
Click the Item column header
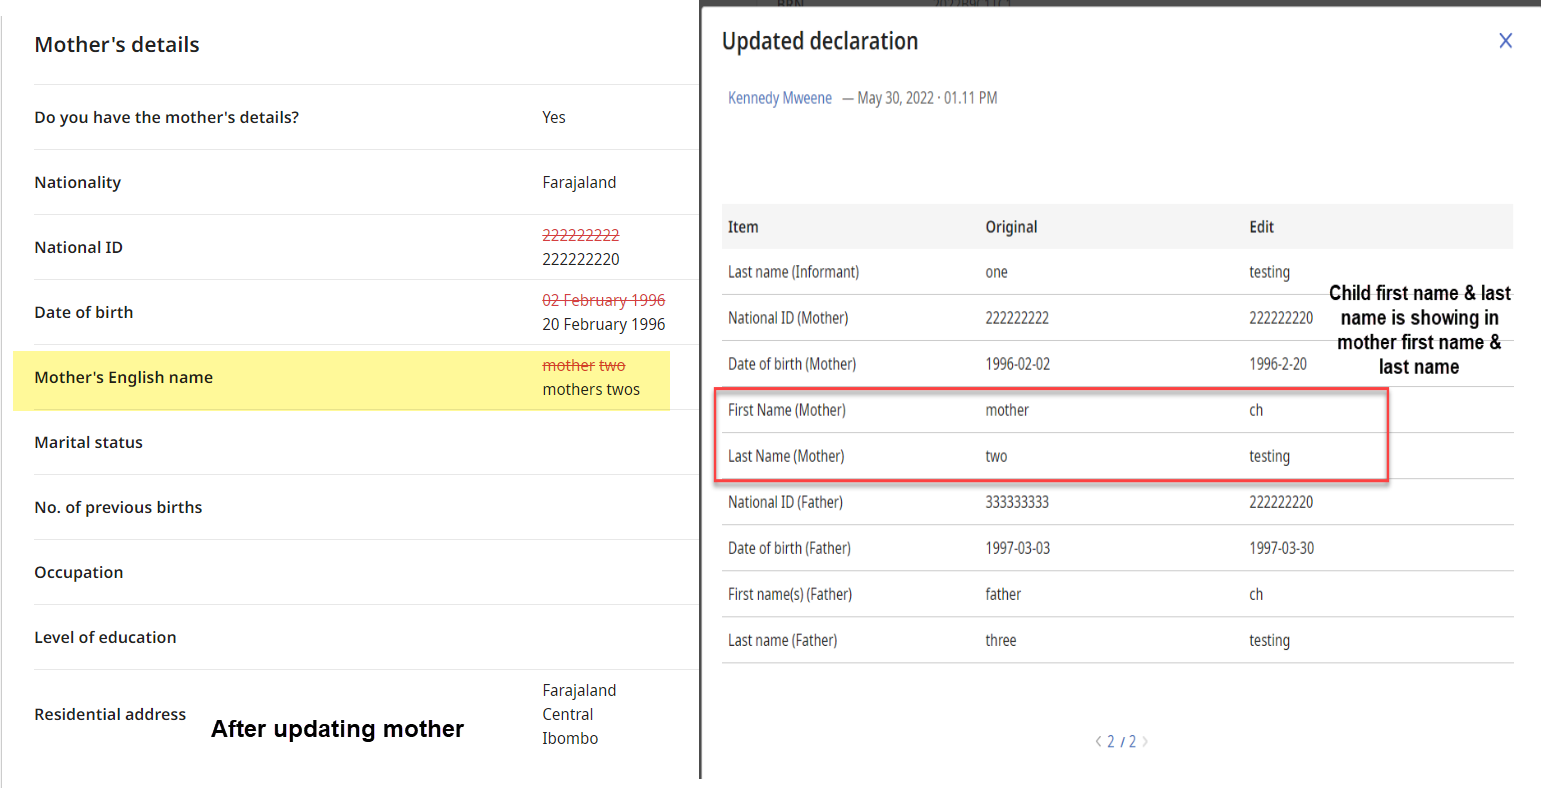743,227
